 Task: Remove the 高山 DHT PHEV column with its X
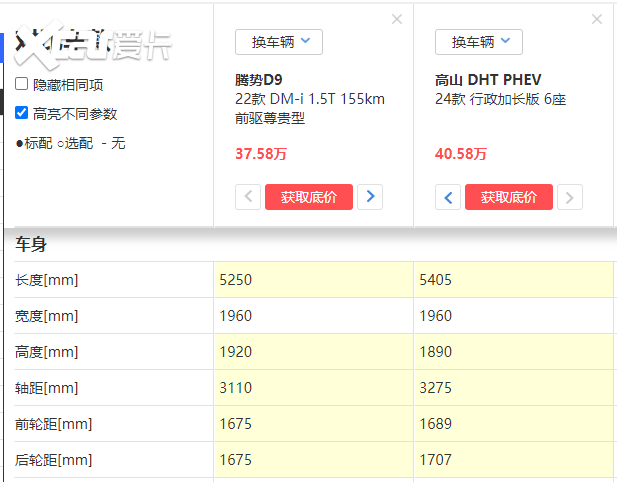[x=597, y=19]
